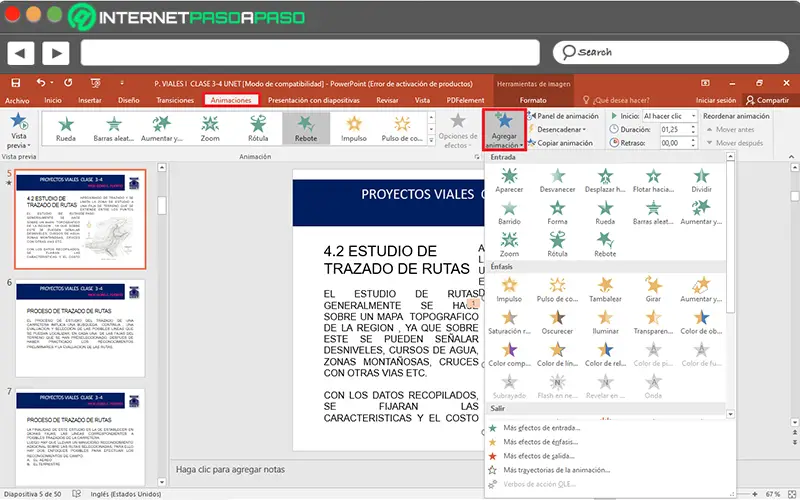Click the ¿Qué desea hacer? search box
800x500 pixels.
click(x=616, y=101)
